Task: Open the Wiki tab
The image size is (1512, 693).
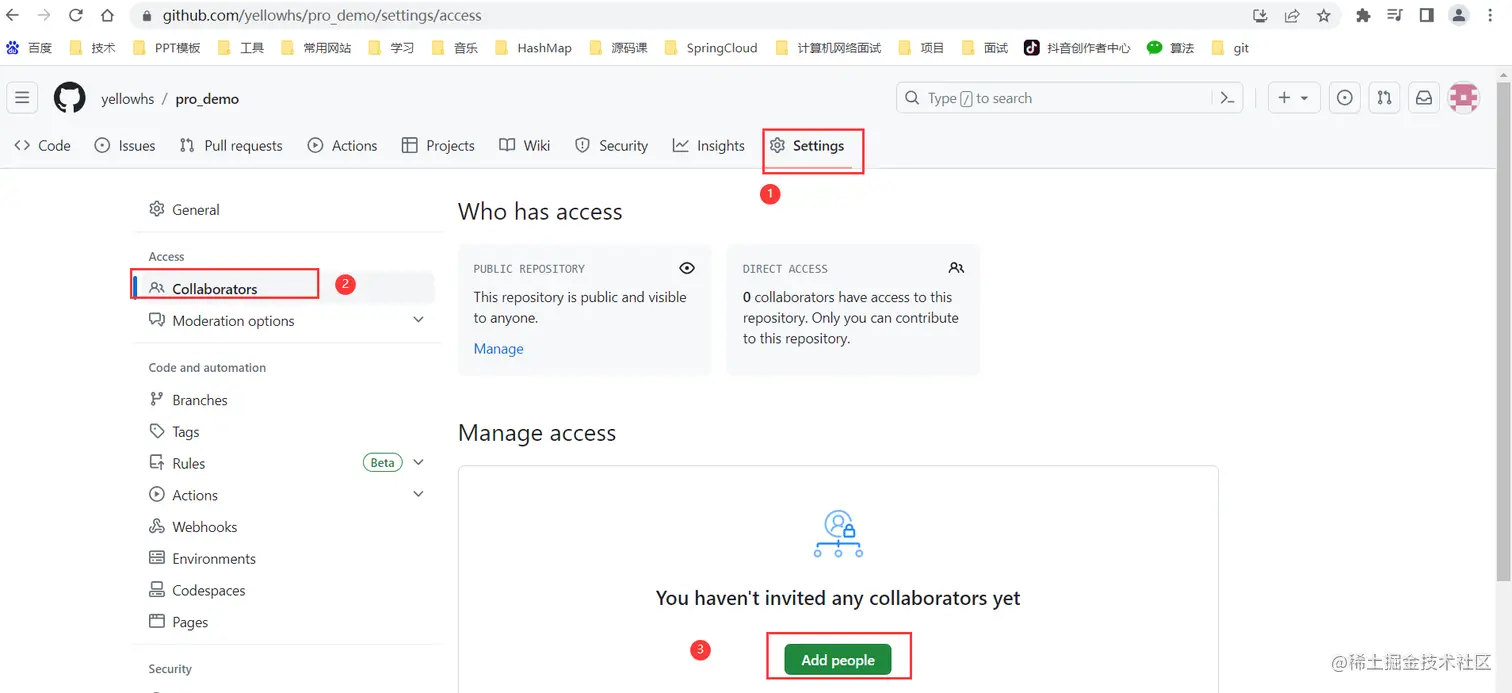Action: coord(525,145)
